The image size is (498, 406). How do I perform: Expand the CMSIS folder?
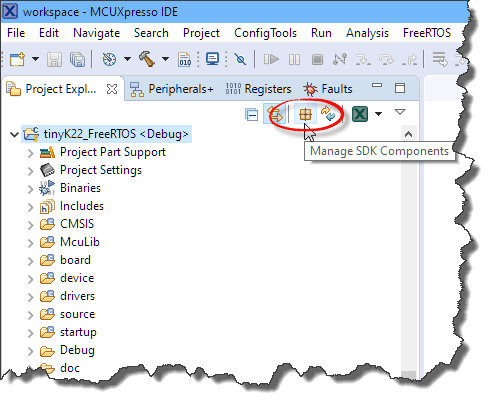click(31, 225)
